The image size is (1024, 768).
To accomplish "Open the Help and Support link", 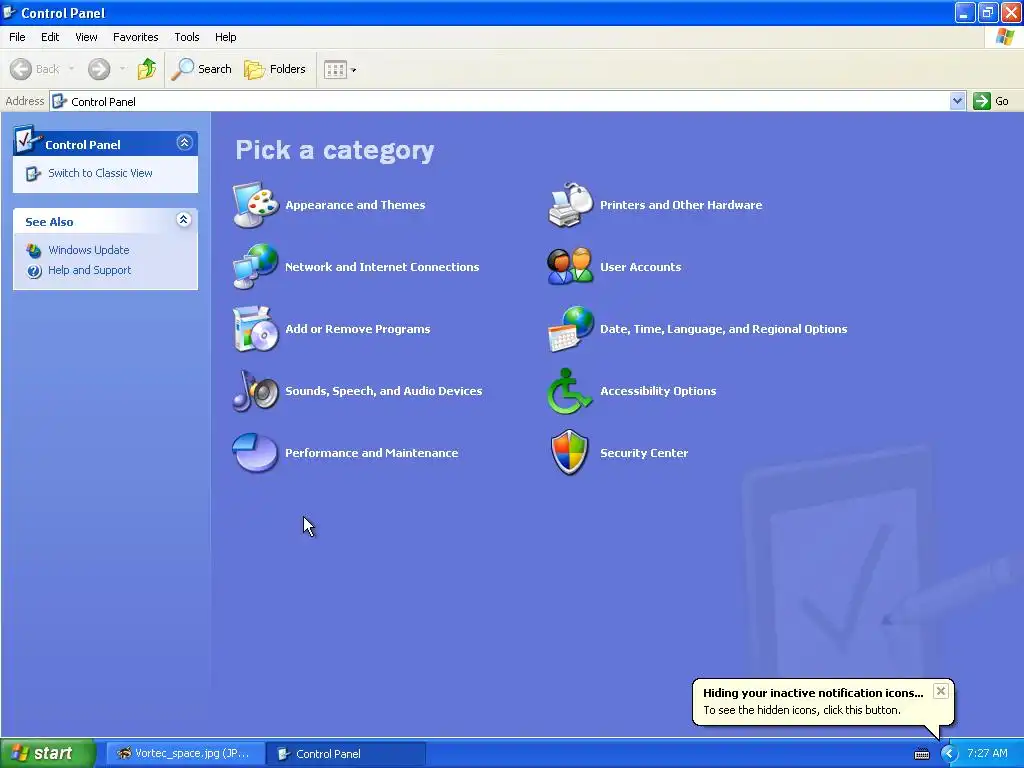I will pyautogui.click(x=89, y=270).
